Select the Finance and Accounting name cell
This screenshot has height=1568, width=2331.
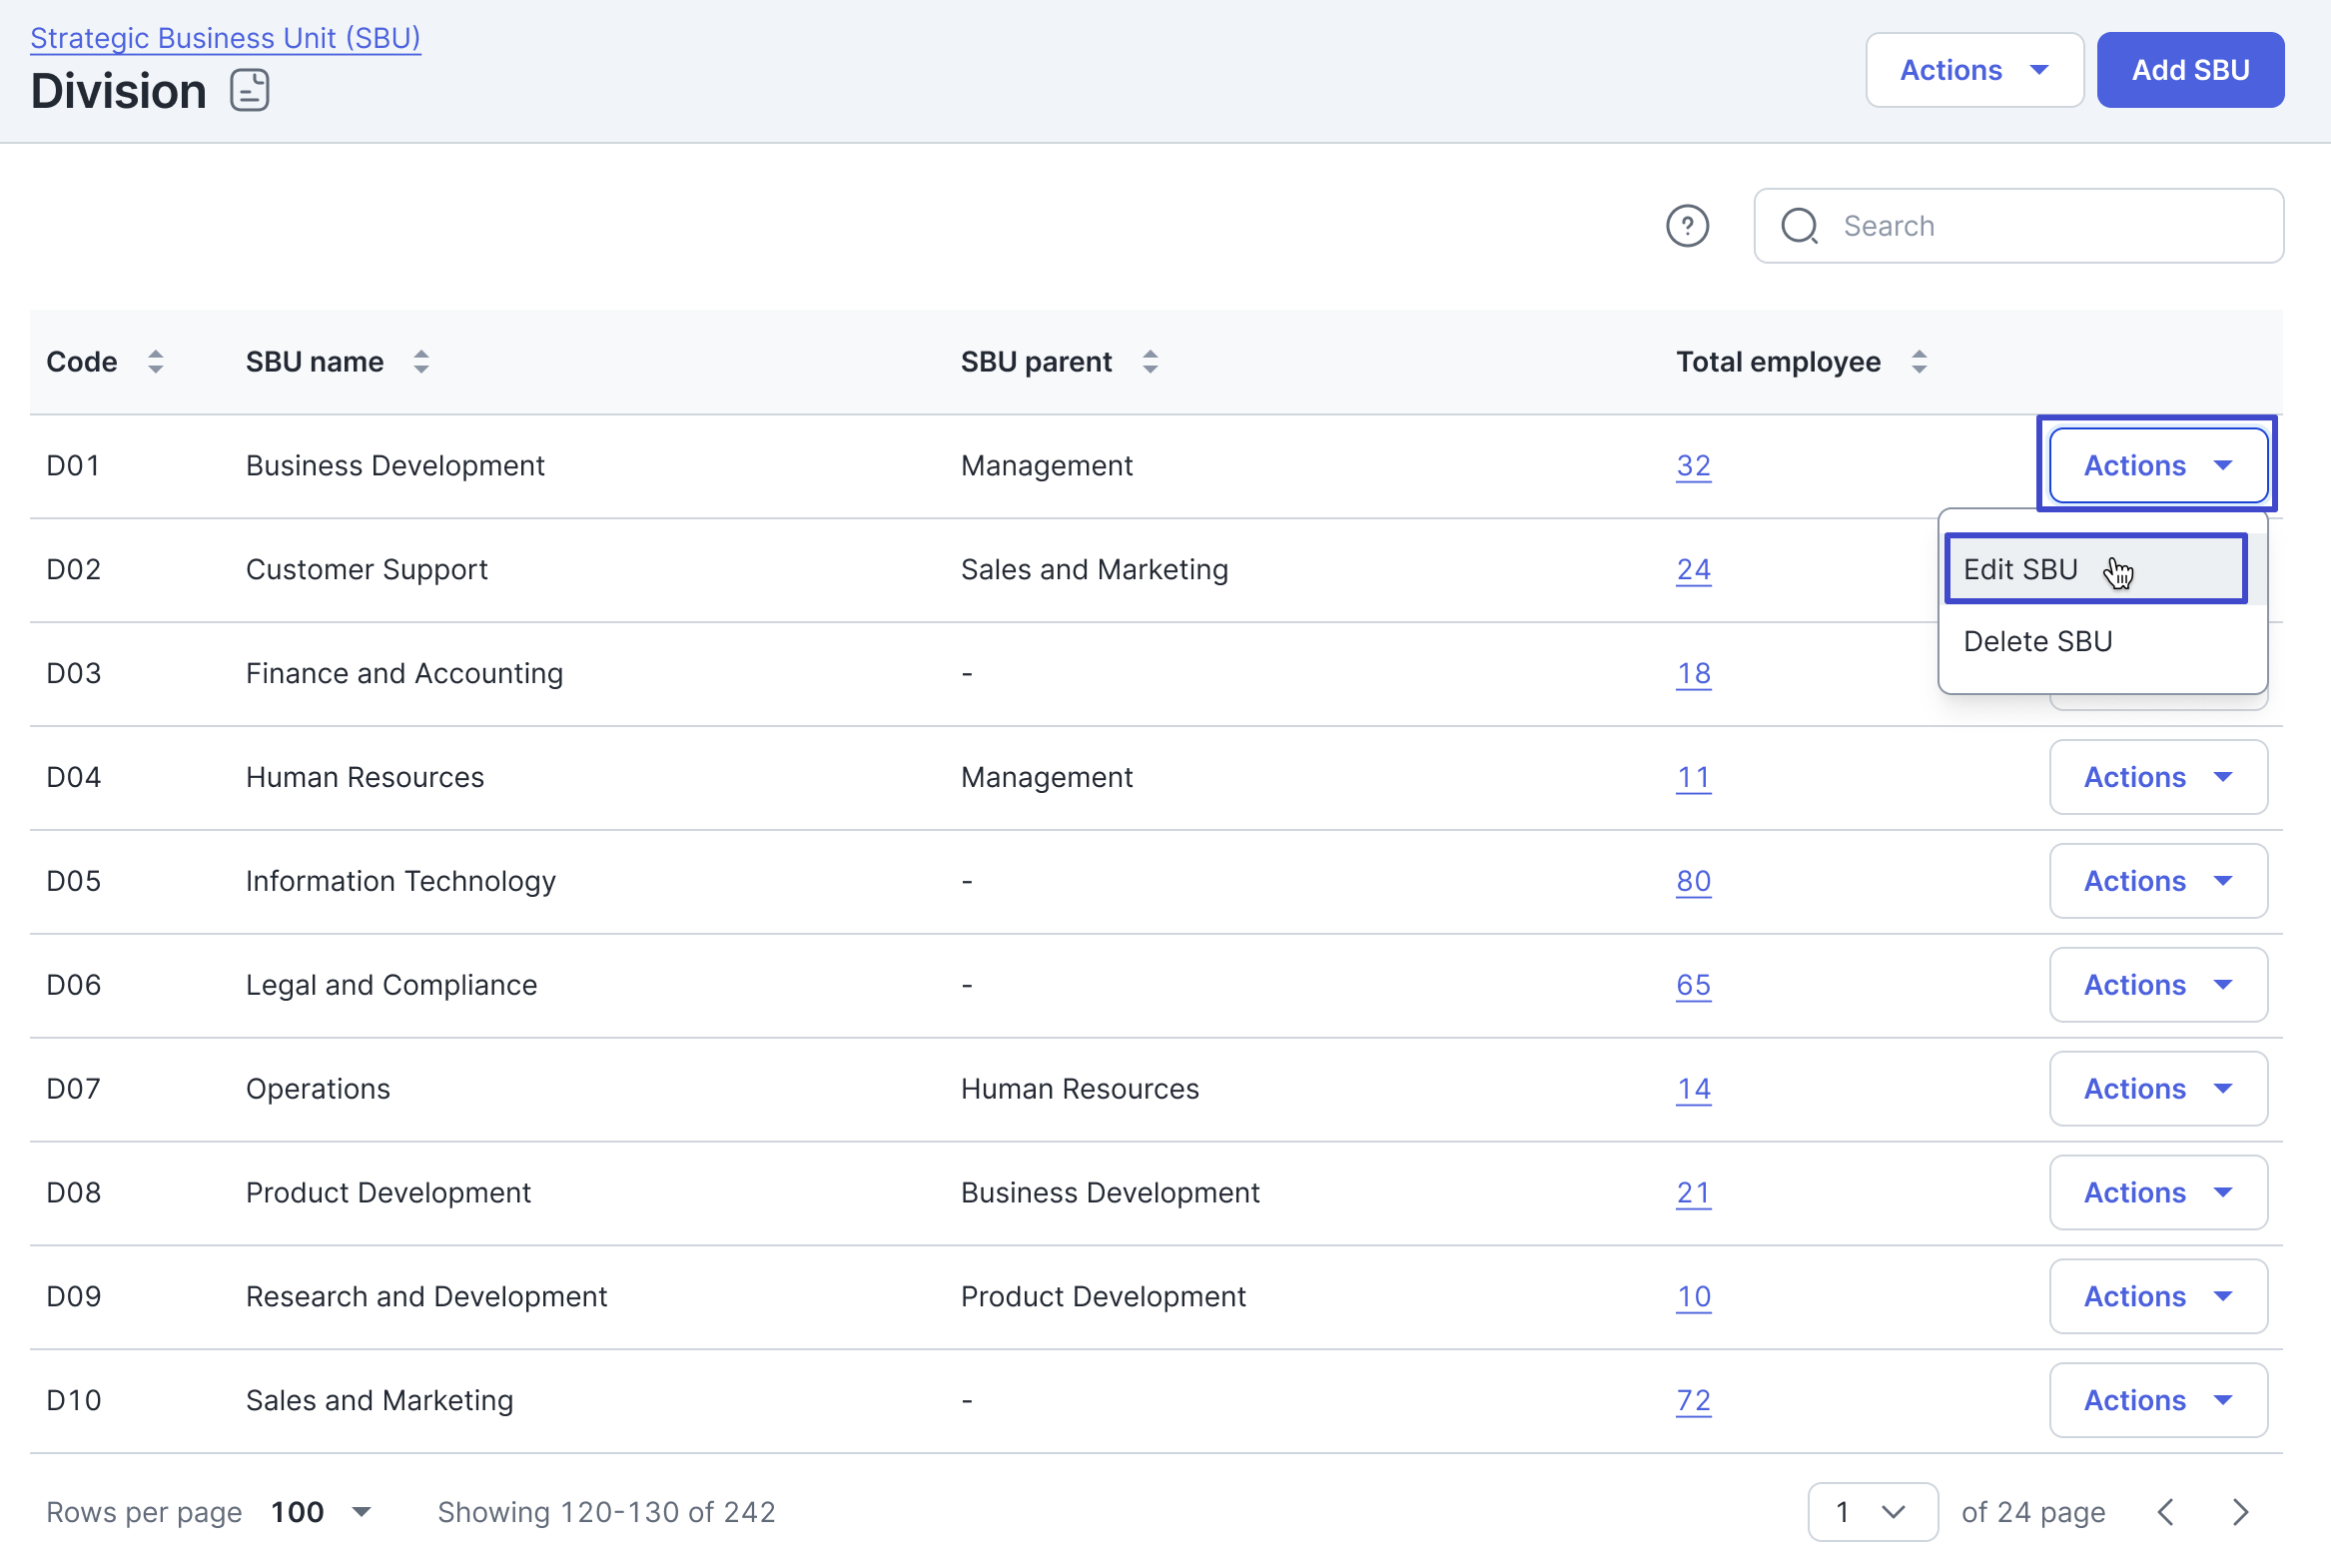click(x=404, y=674)
